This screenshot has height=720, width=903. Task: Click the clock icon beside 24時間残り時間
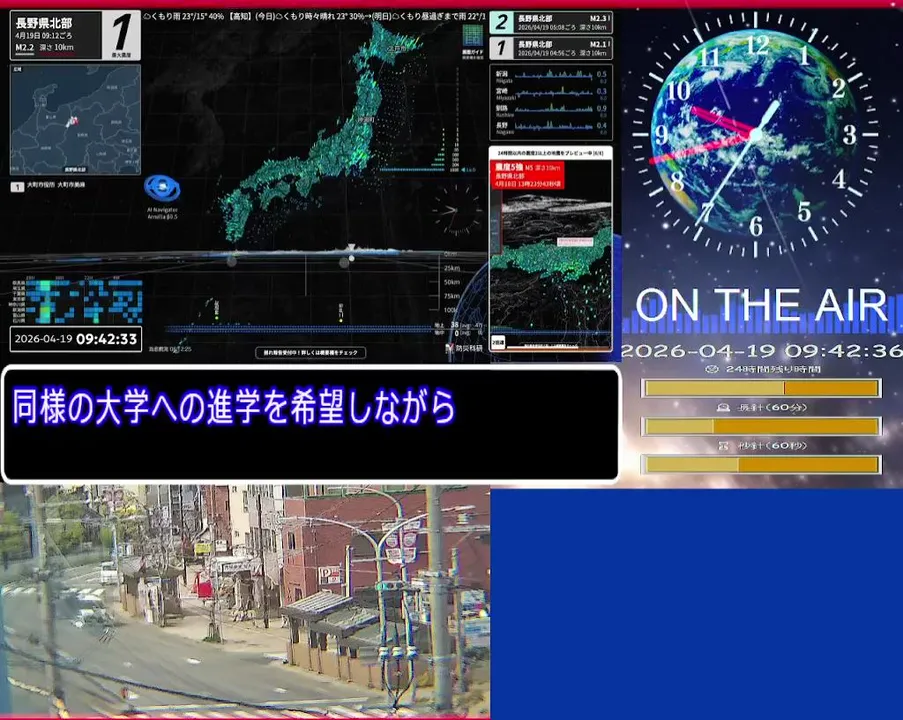712,369
